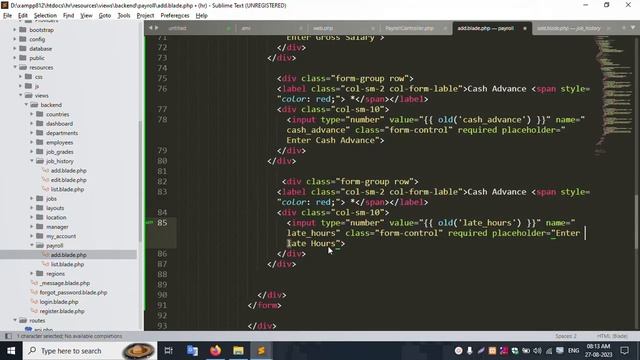Collapse the payroll folder
Viewport: 640px width, 360px height.
[x=32, y=245]
